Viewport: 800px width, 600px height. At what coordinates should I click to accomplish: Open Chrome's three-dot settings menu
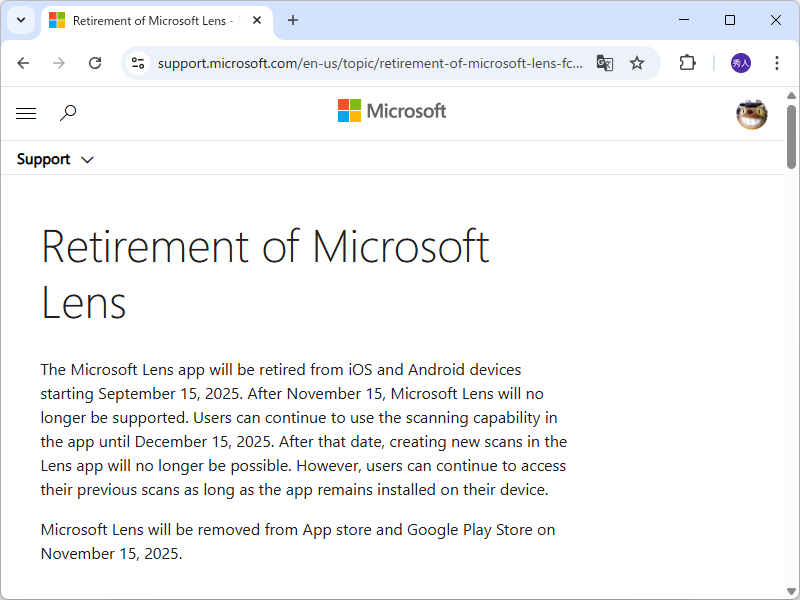click(x=777, y=62)
